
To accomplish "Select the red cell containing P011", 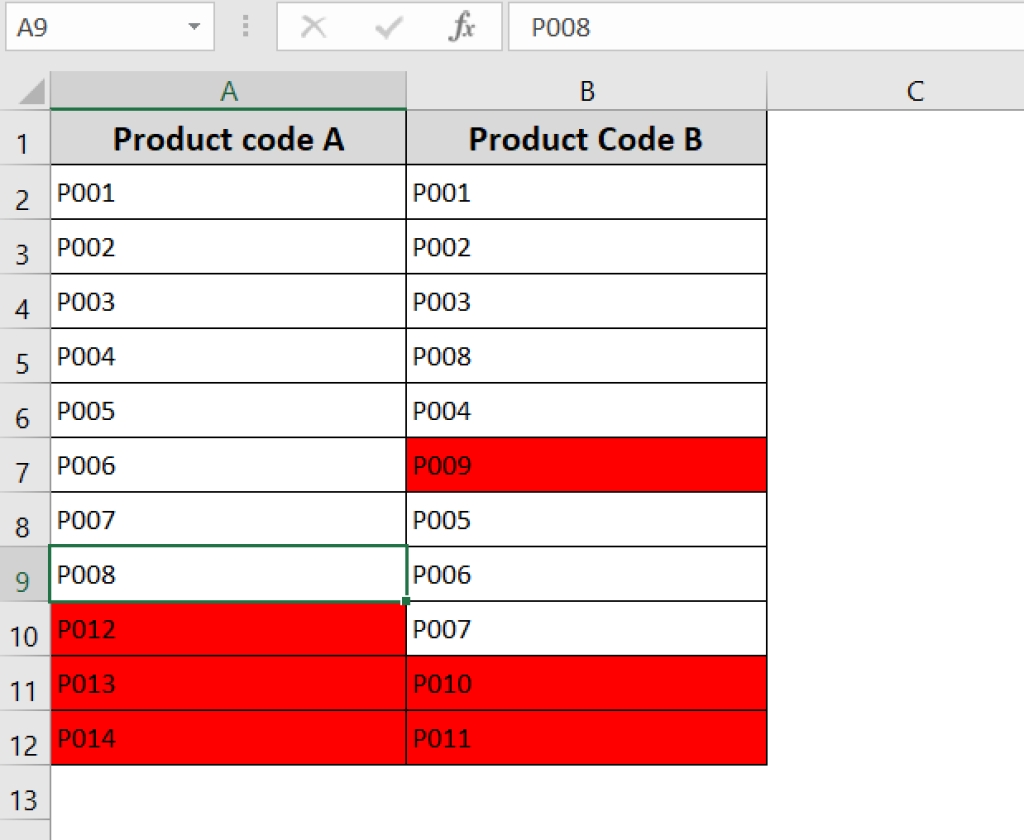I will (x=586, y=738).
